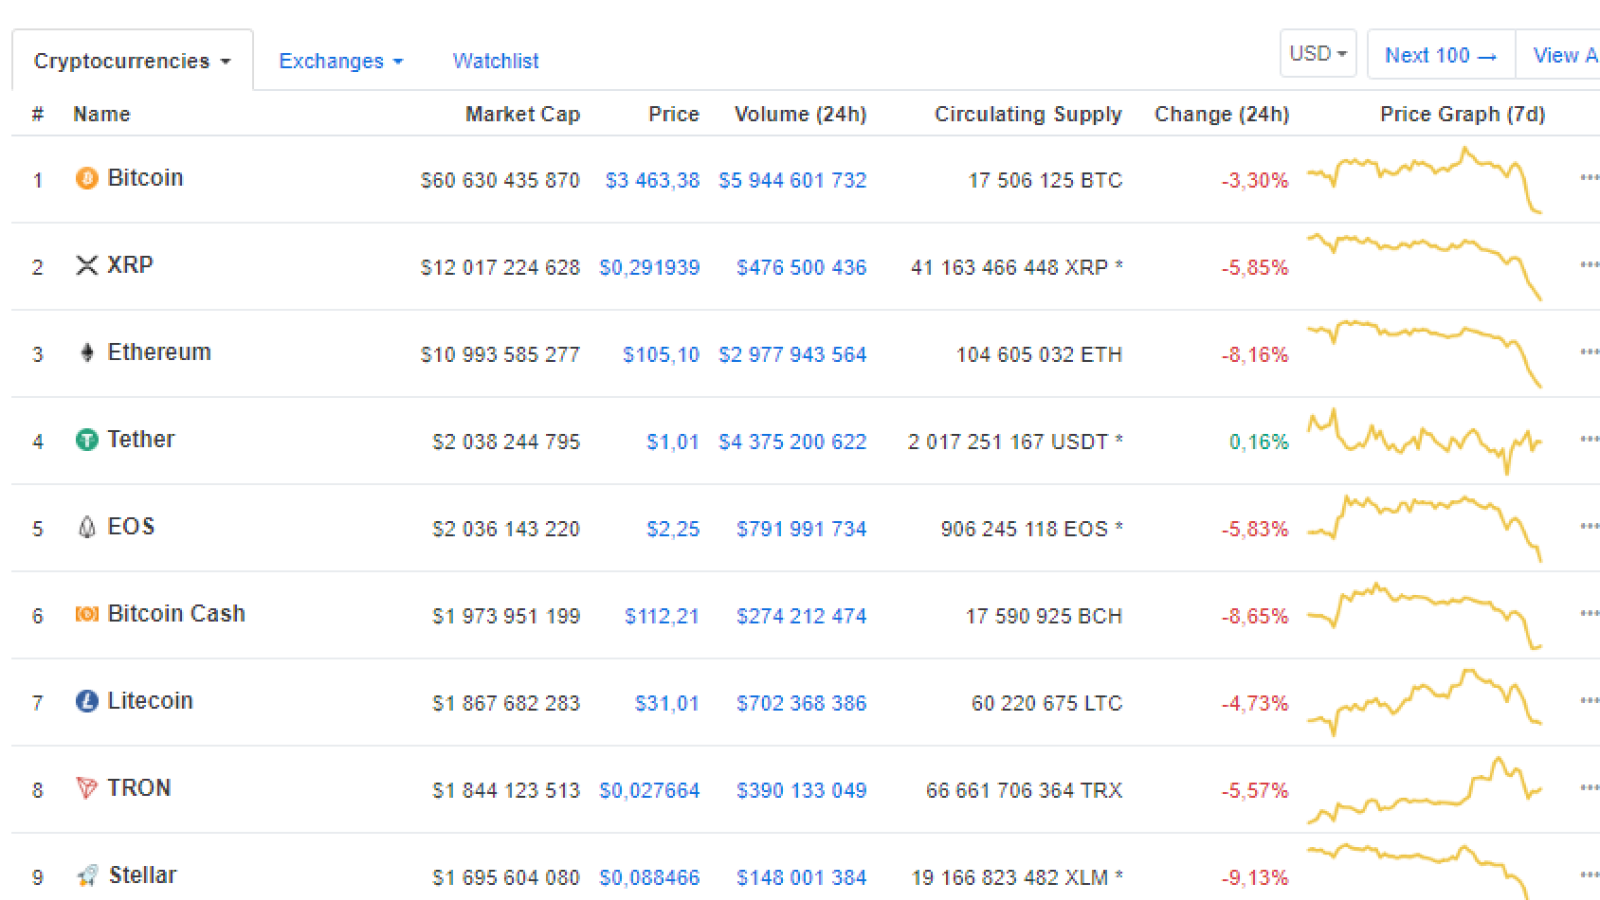Sort by Price column header
The width and height of the screenshot is (1600, 900).
(x=673, y=114)
